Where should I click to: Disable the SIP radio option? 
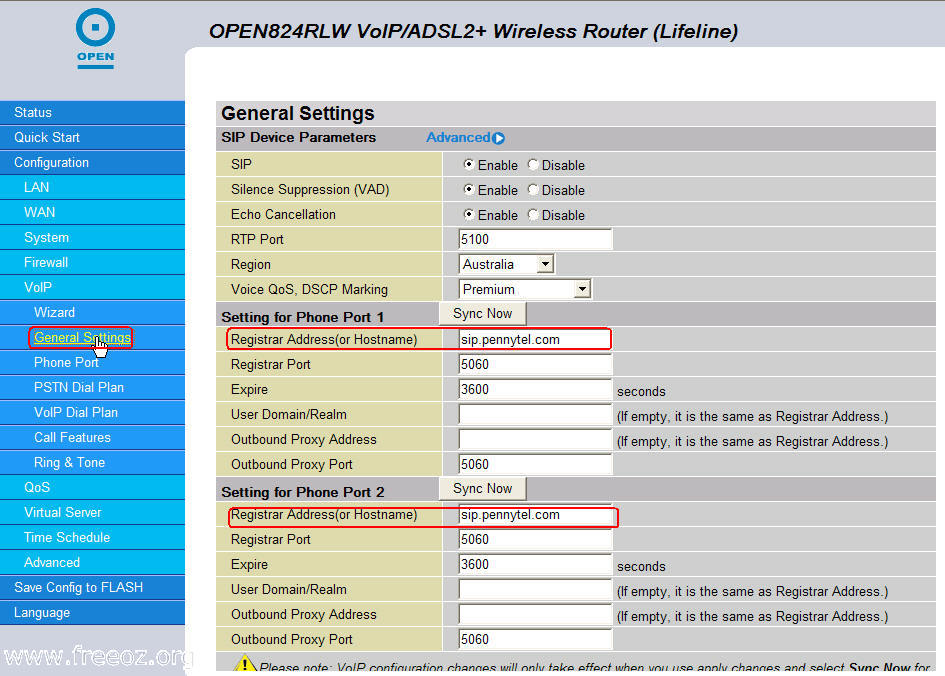tap(533, 165)
